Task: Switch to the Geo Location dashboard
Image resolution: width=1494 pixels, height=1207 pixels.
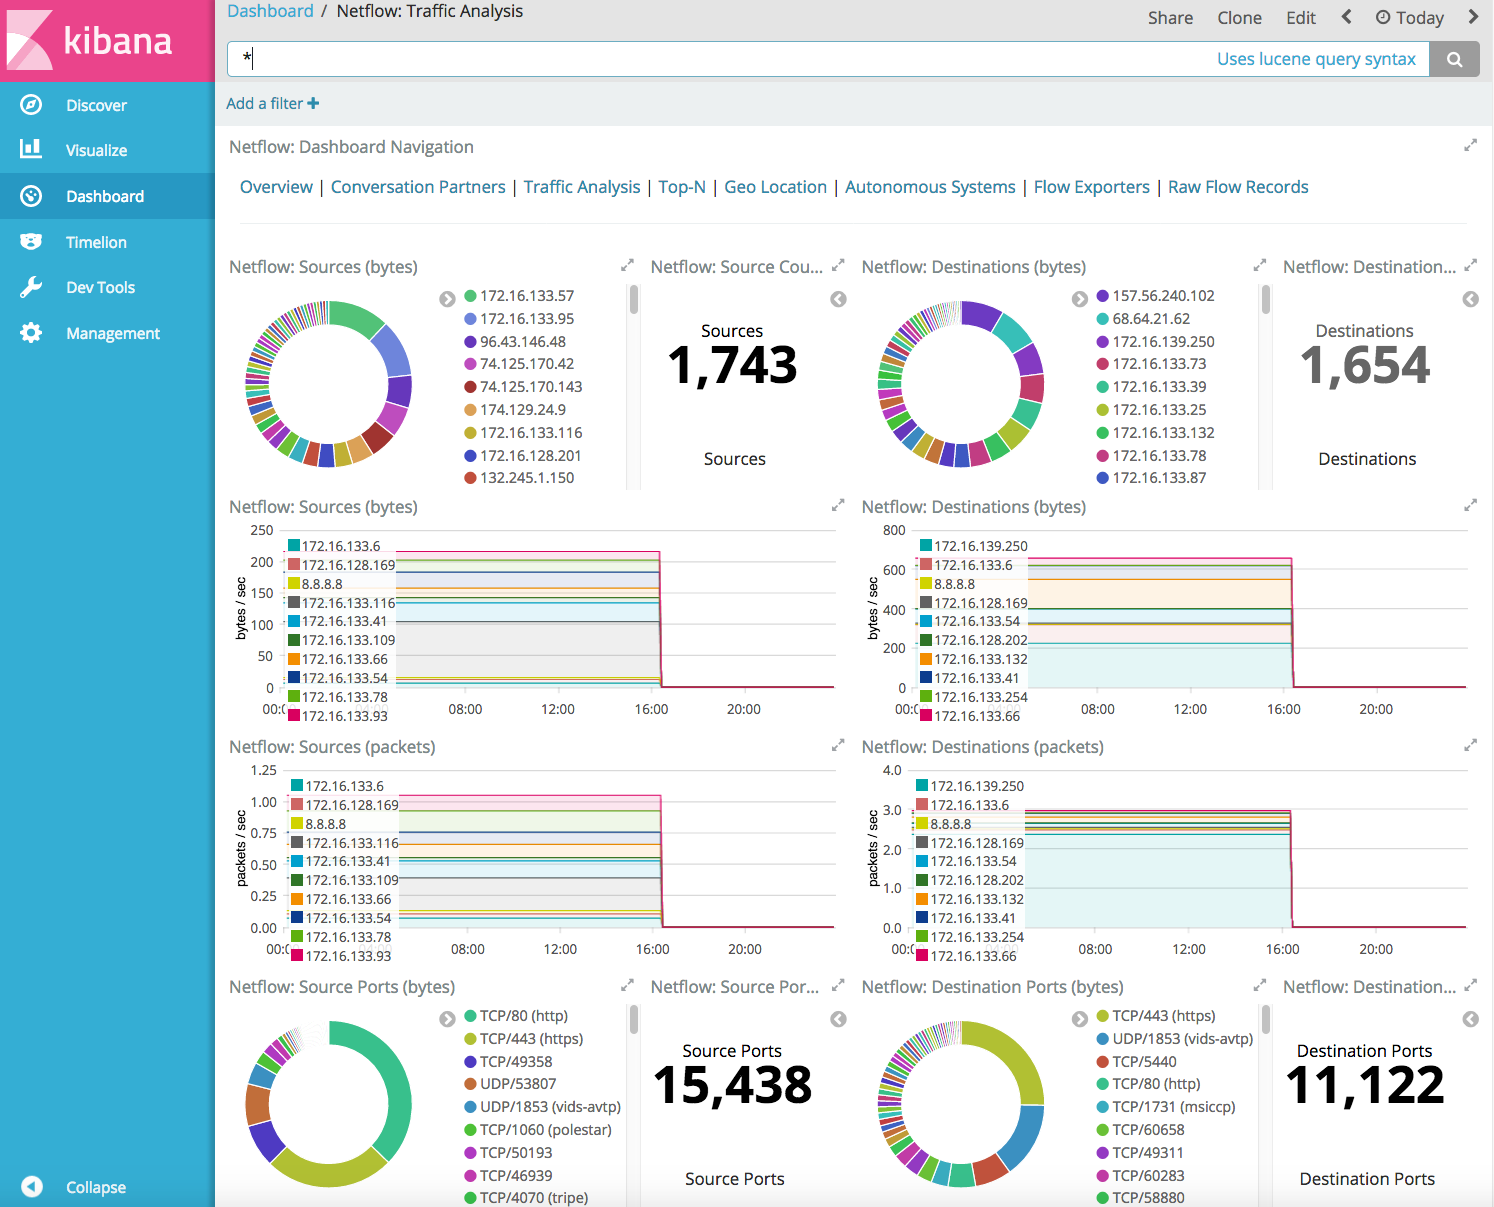Action: (775, 187)
